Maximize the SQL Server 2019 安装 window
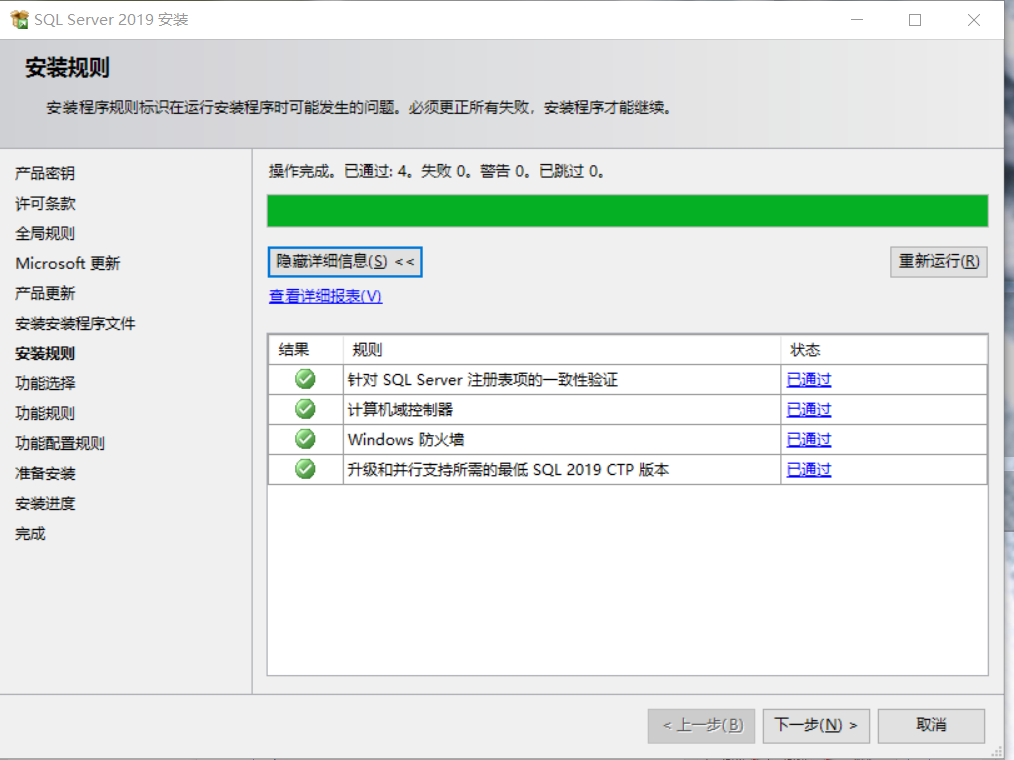This screenshot has height=760, width=1014. (915, 20)
